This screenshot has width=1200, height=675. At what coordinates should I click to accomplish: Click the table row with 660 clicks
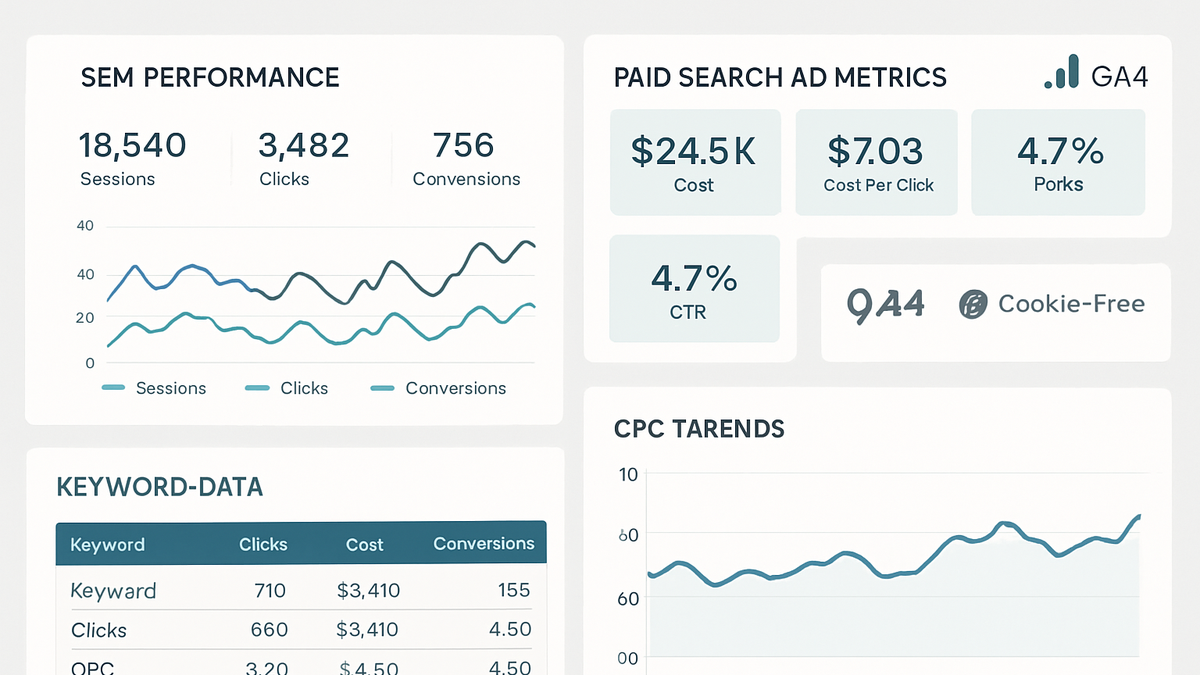tap(301, 630)
